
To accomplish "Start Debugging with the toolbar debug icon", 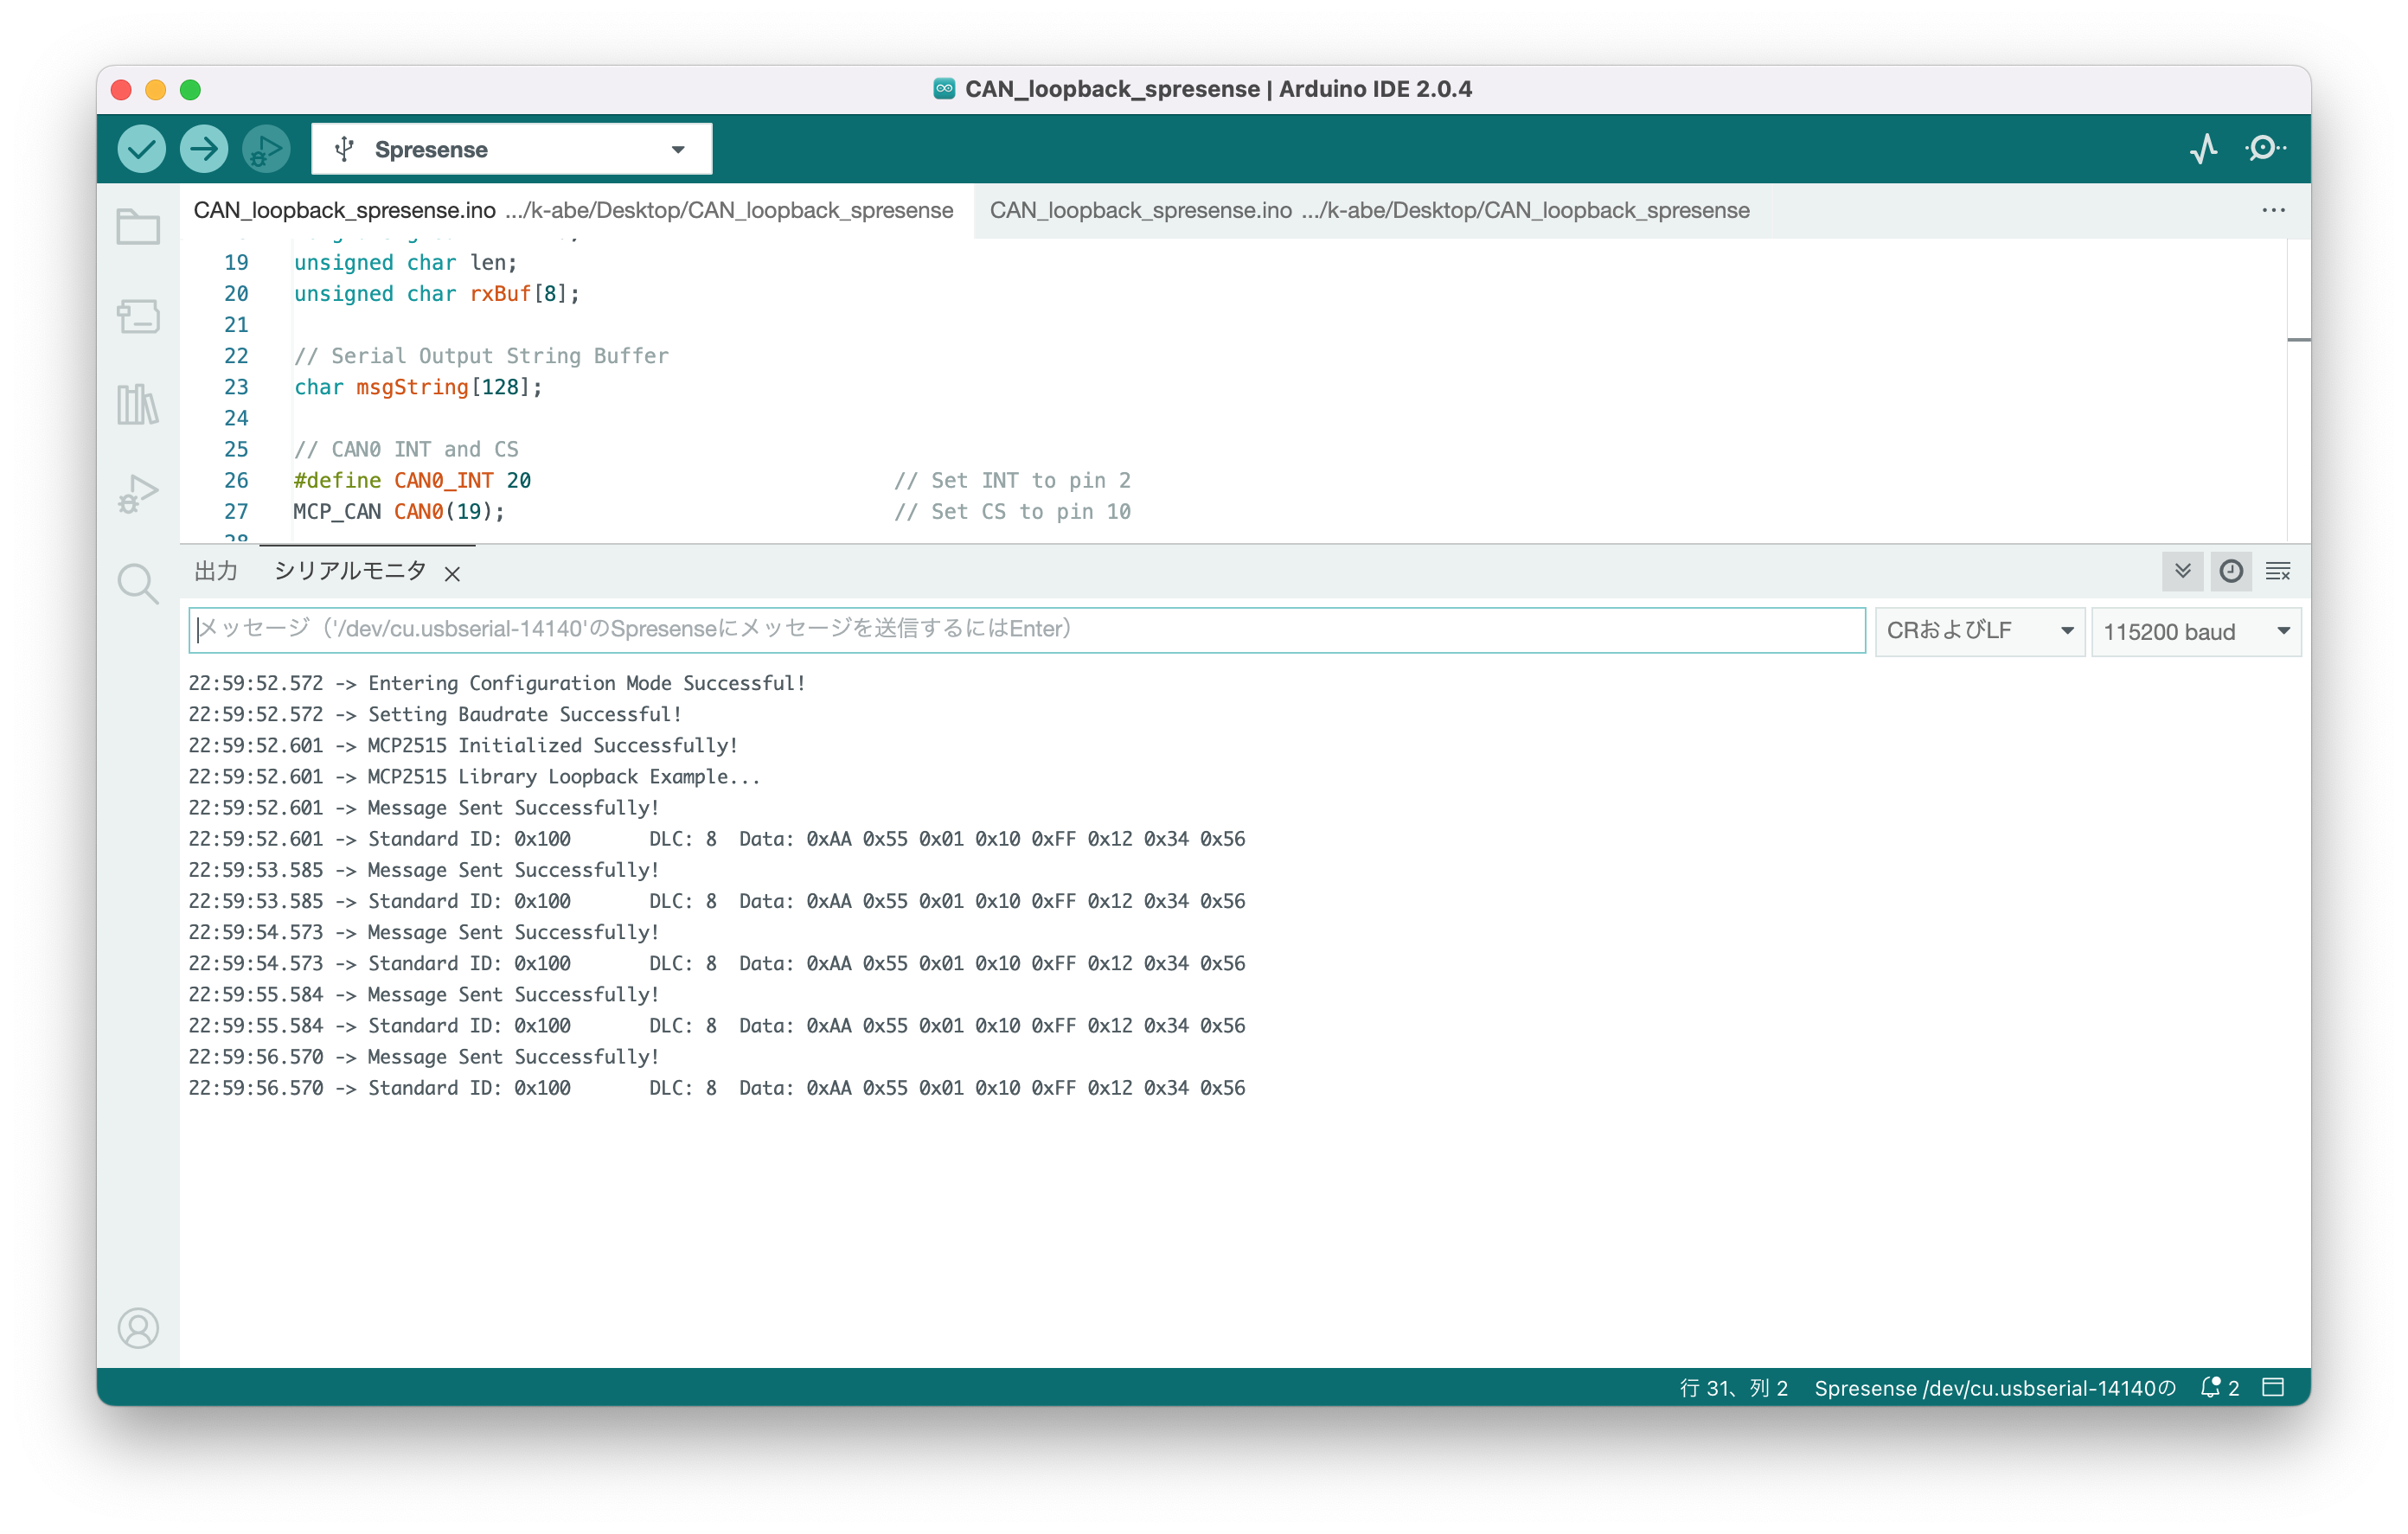I will [266, 149].
